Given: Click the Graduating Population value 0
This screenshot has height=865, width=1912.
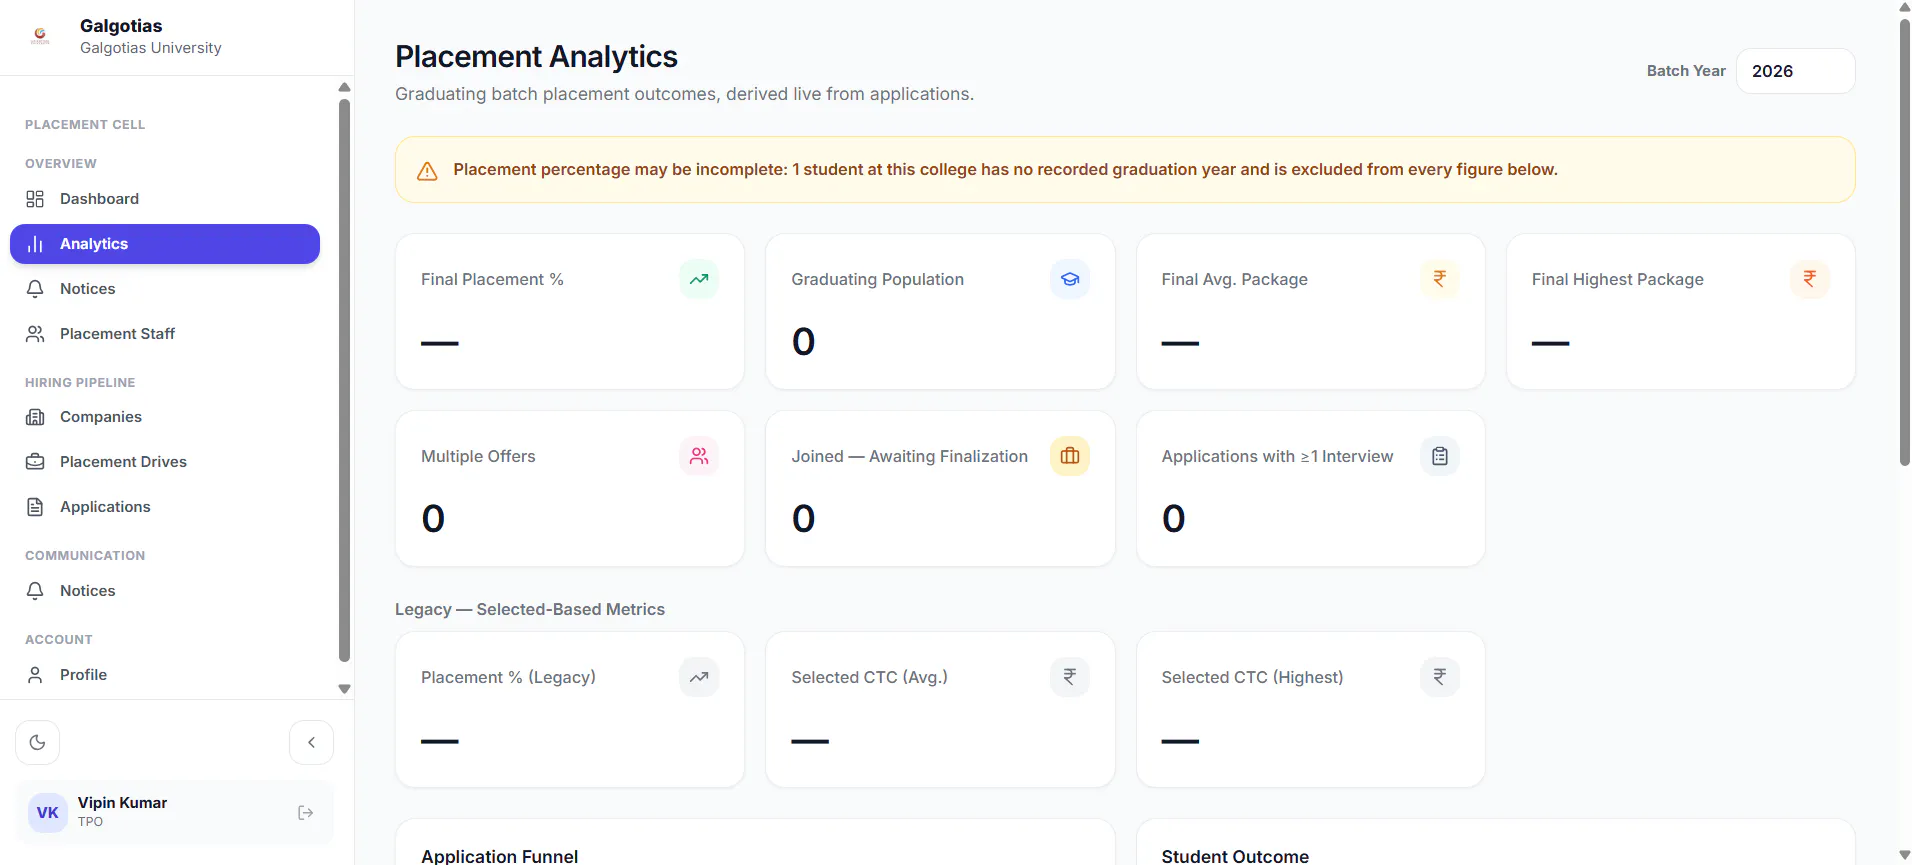Looking at the screenshot, I should coord(803,342).
